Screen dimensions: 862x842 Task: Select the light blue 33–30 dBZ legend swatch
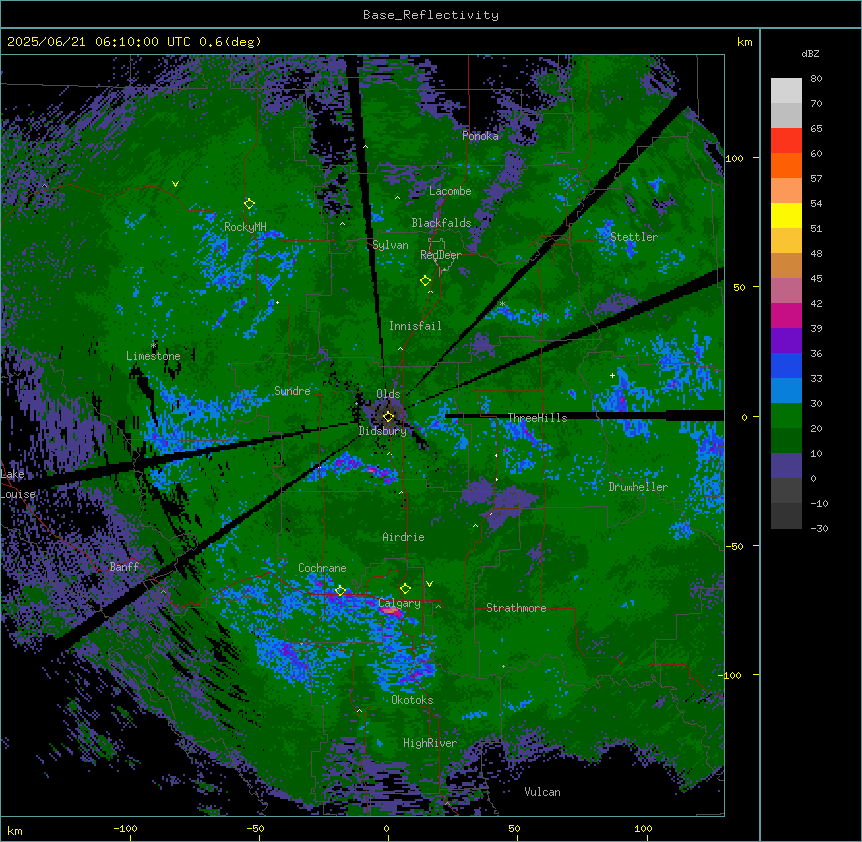point(786,391)
